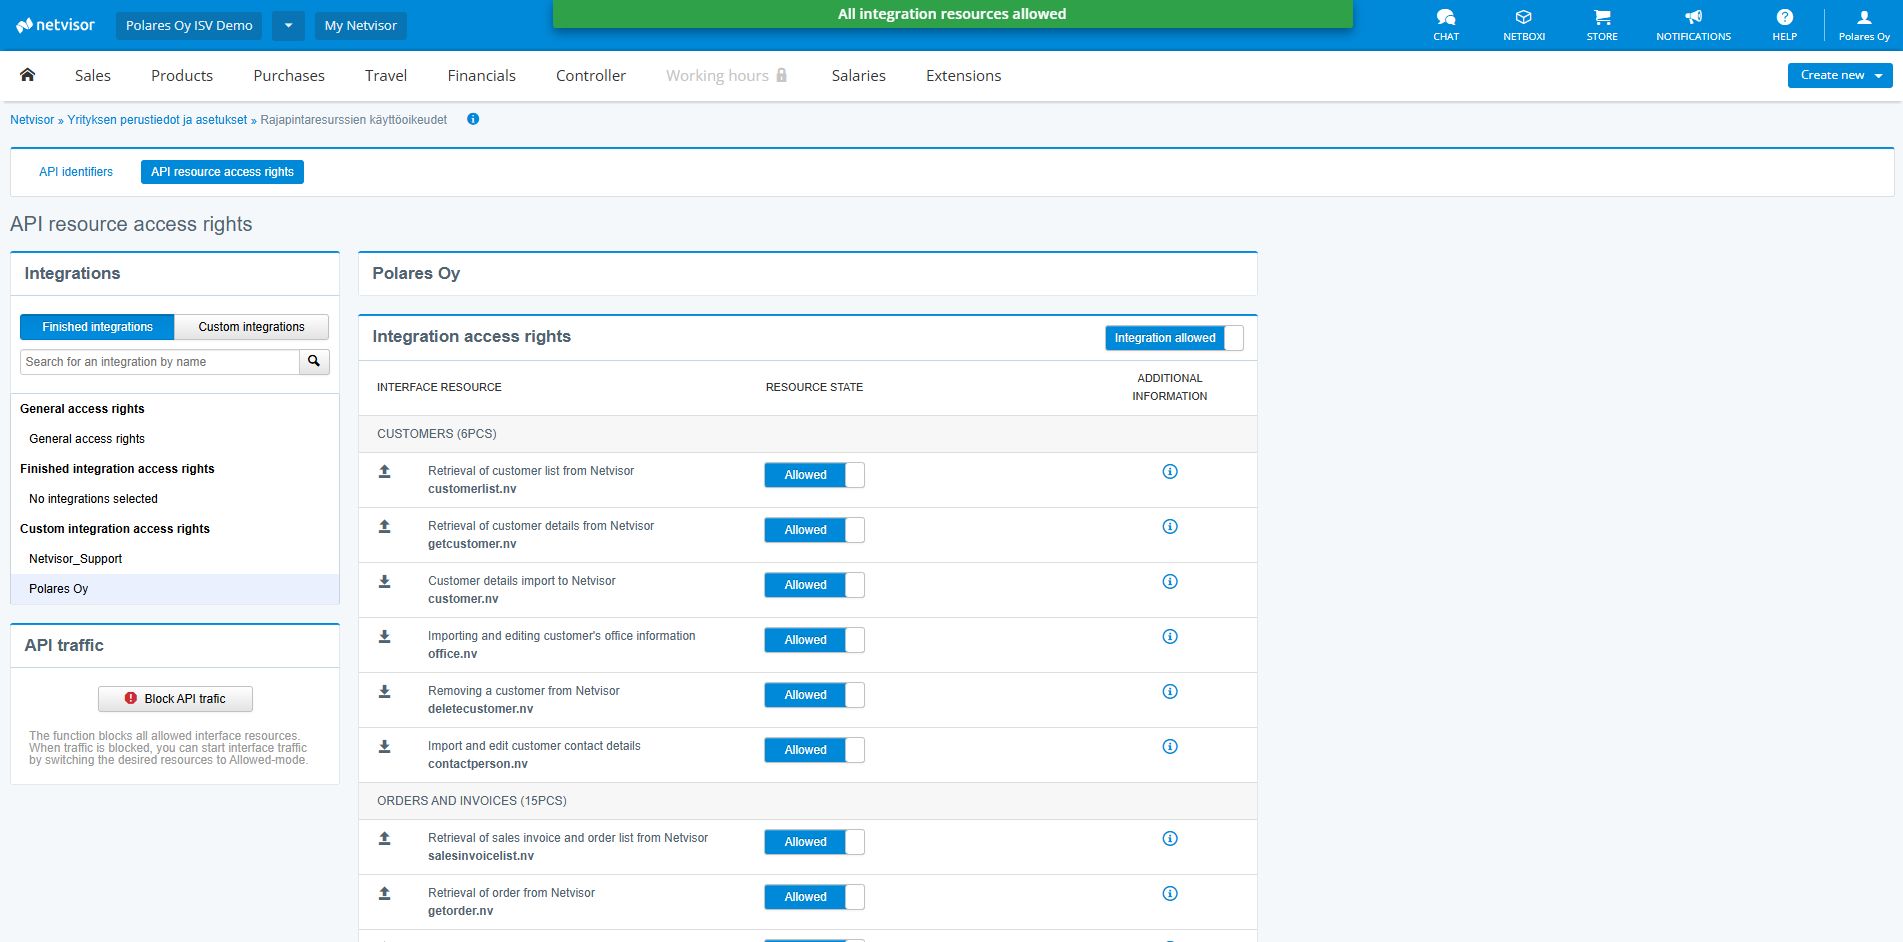
Task: Open the Financials menu
Action: (481, 76)
